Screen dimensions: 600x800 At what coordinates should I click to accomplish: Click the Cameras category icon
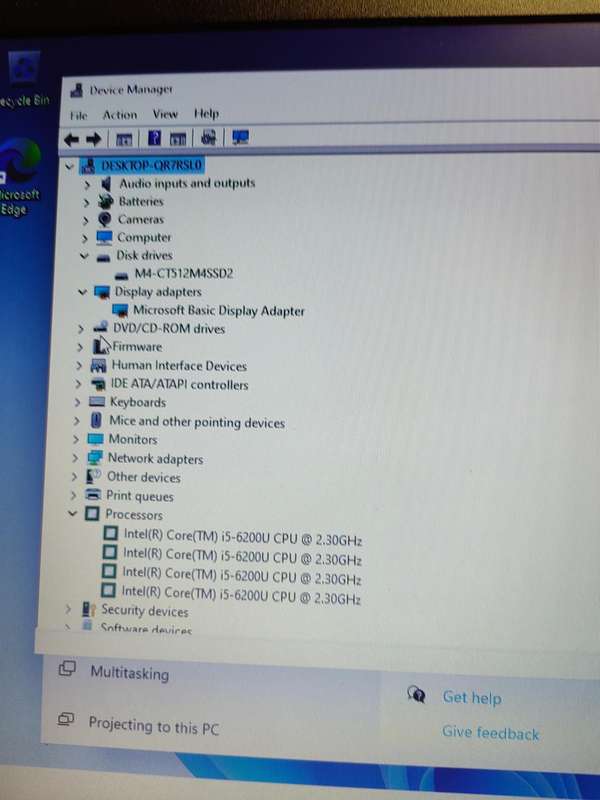[x=105, y=219]
